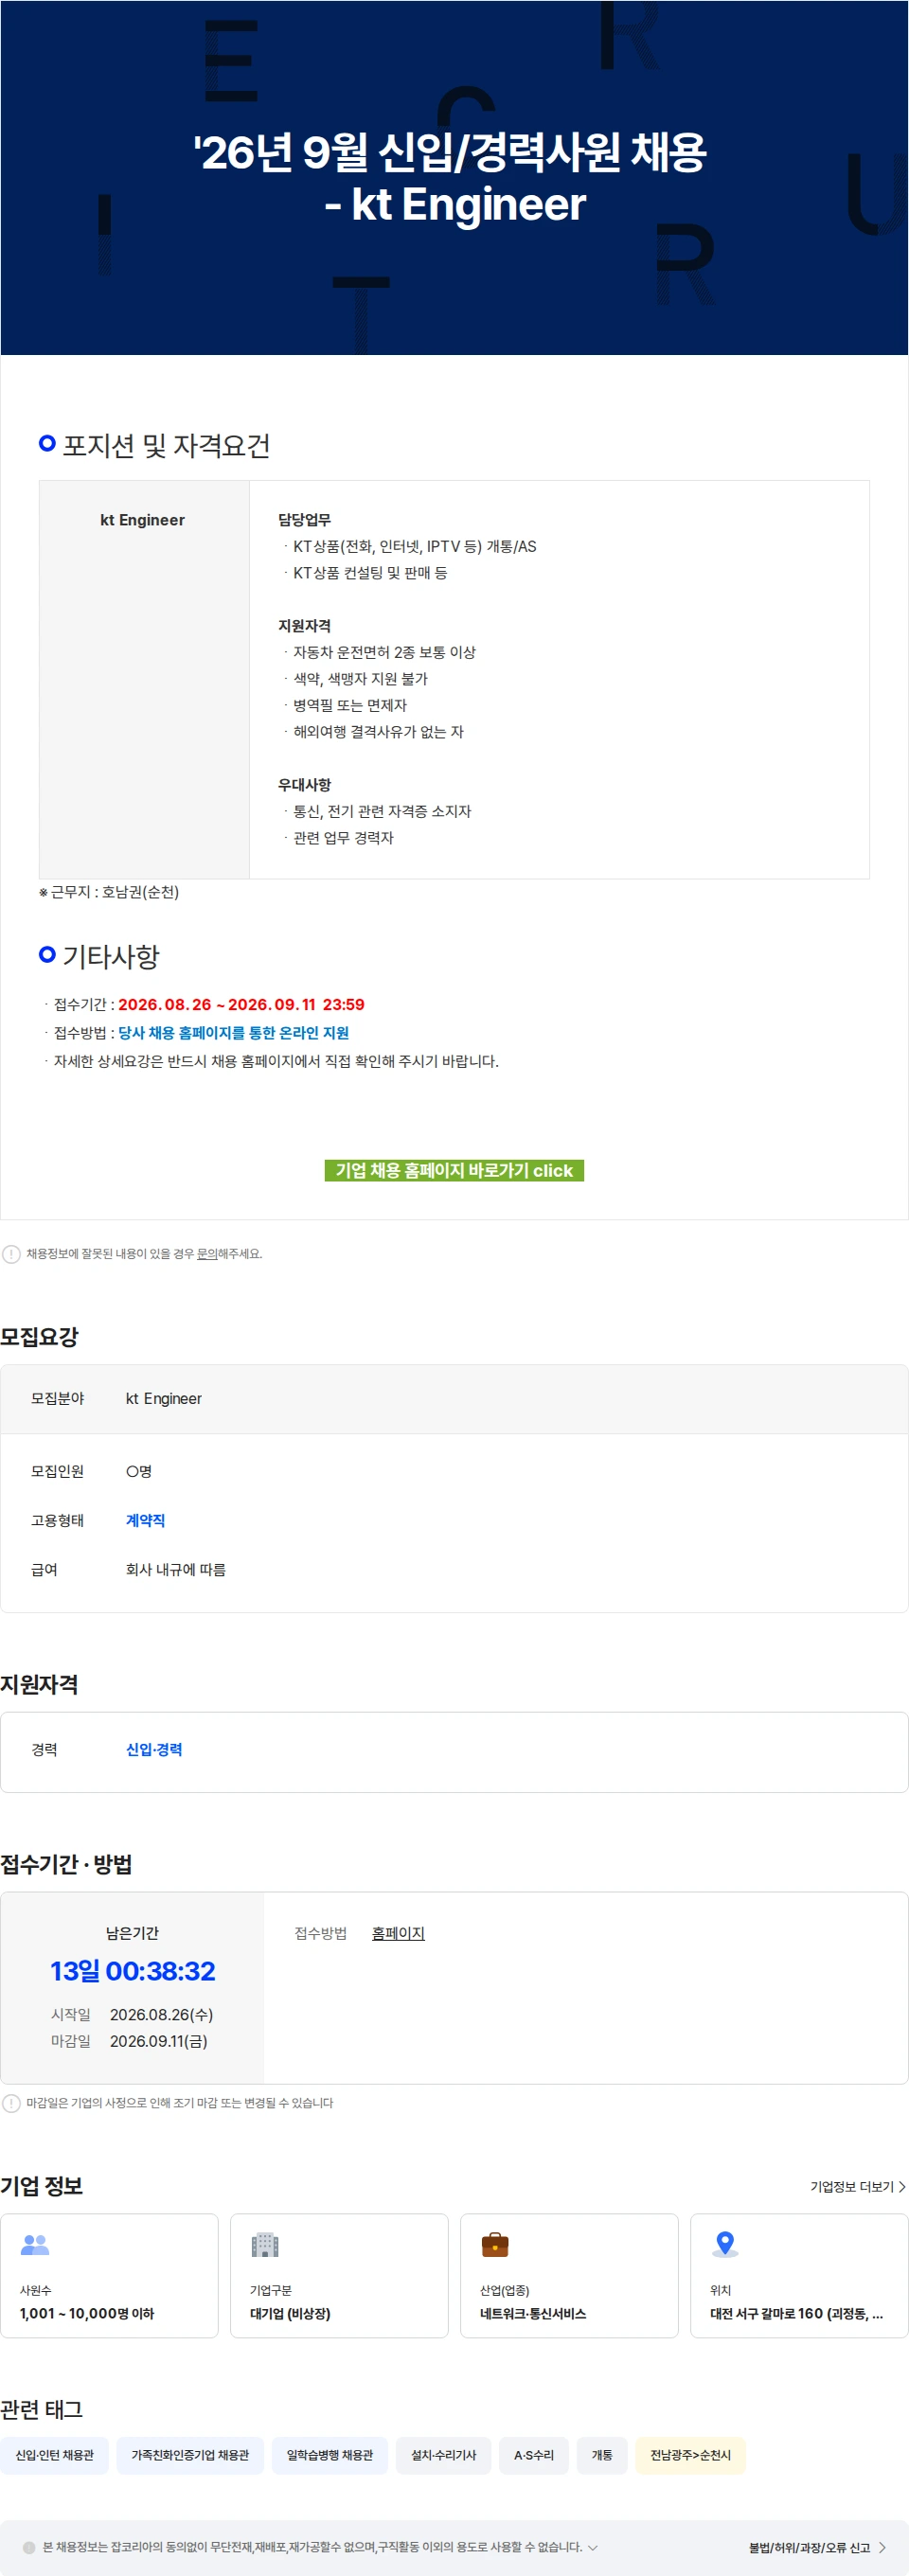The image size is (909, 2576).
Task: Click the info icon beside 채용정보에 잘못된 내용
Action: click(x=11, y=1254)
